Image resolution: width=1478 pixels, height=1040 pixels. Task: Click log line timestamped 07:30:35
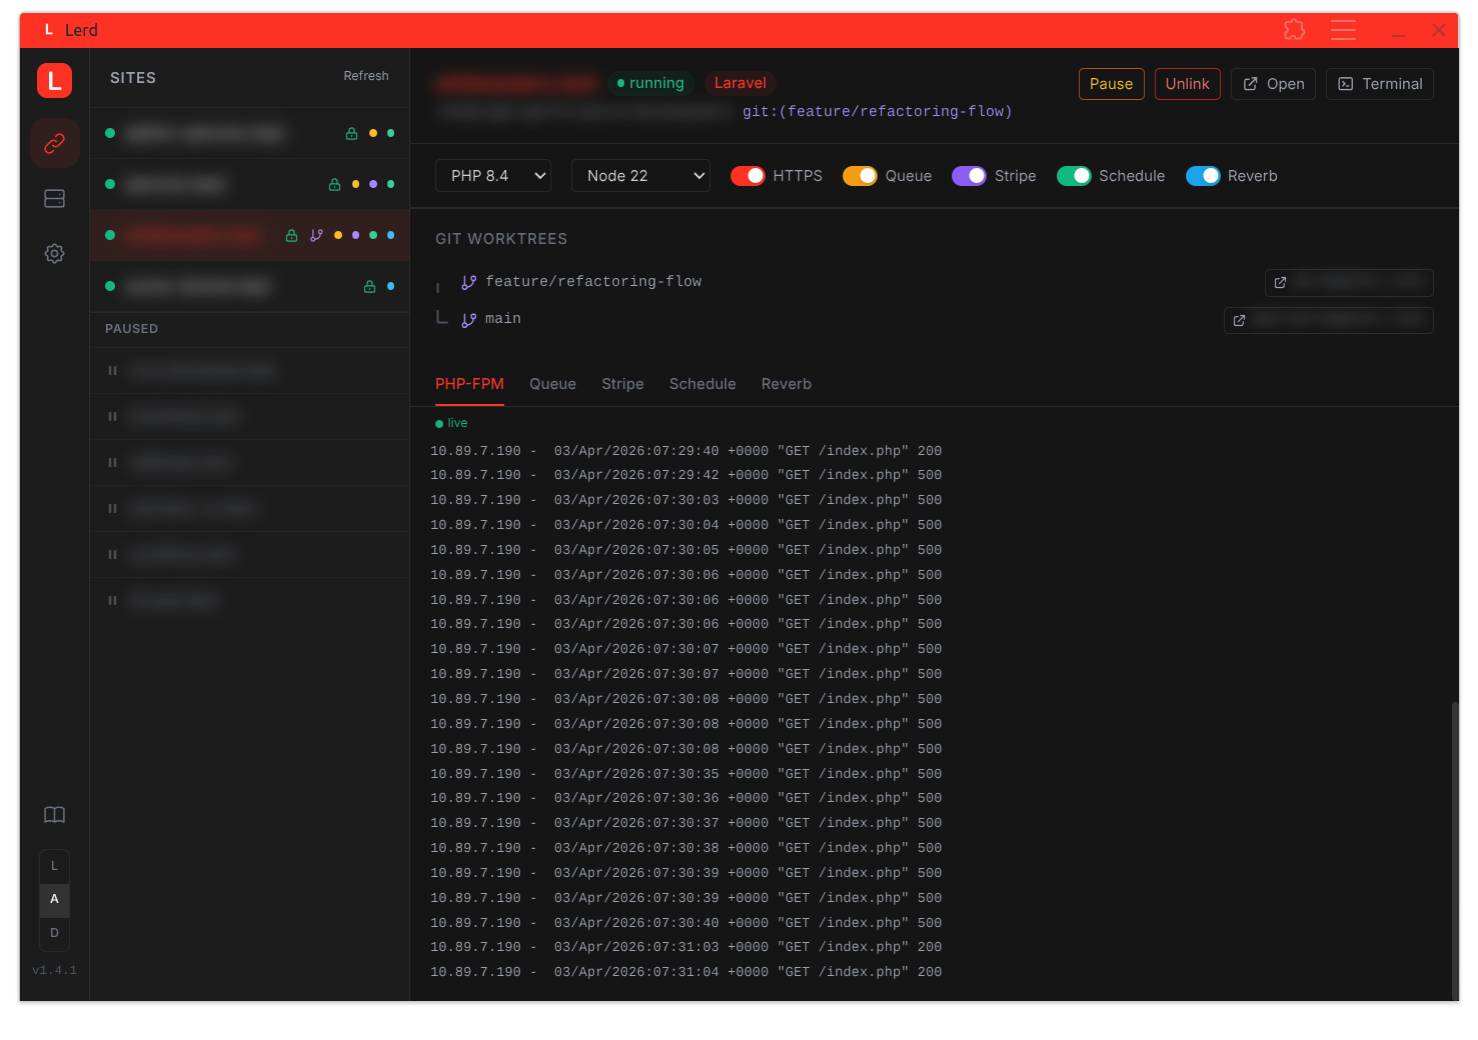pyautogui.click(x=686, y=774)
